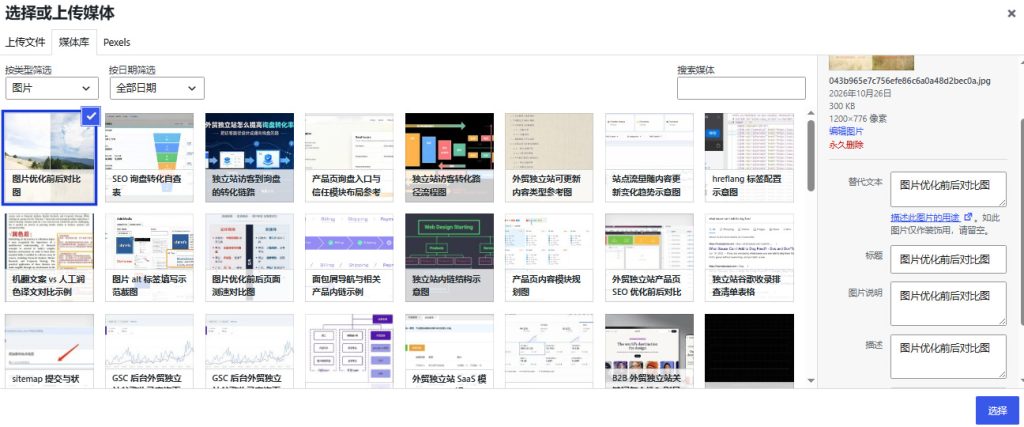The width and height of the screenshot is (1024, 427).
Task: Select the sitemap 提交与状态 thumbnail
Action: click(50, 351)
